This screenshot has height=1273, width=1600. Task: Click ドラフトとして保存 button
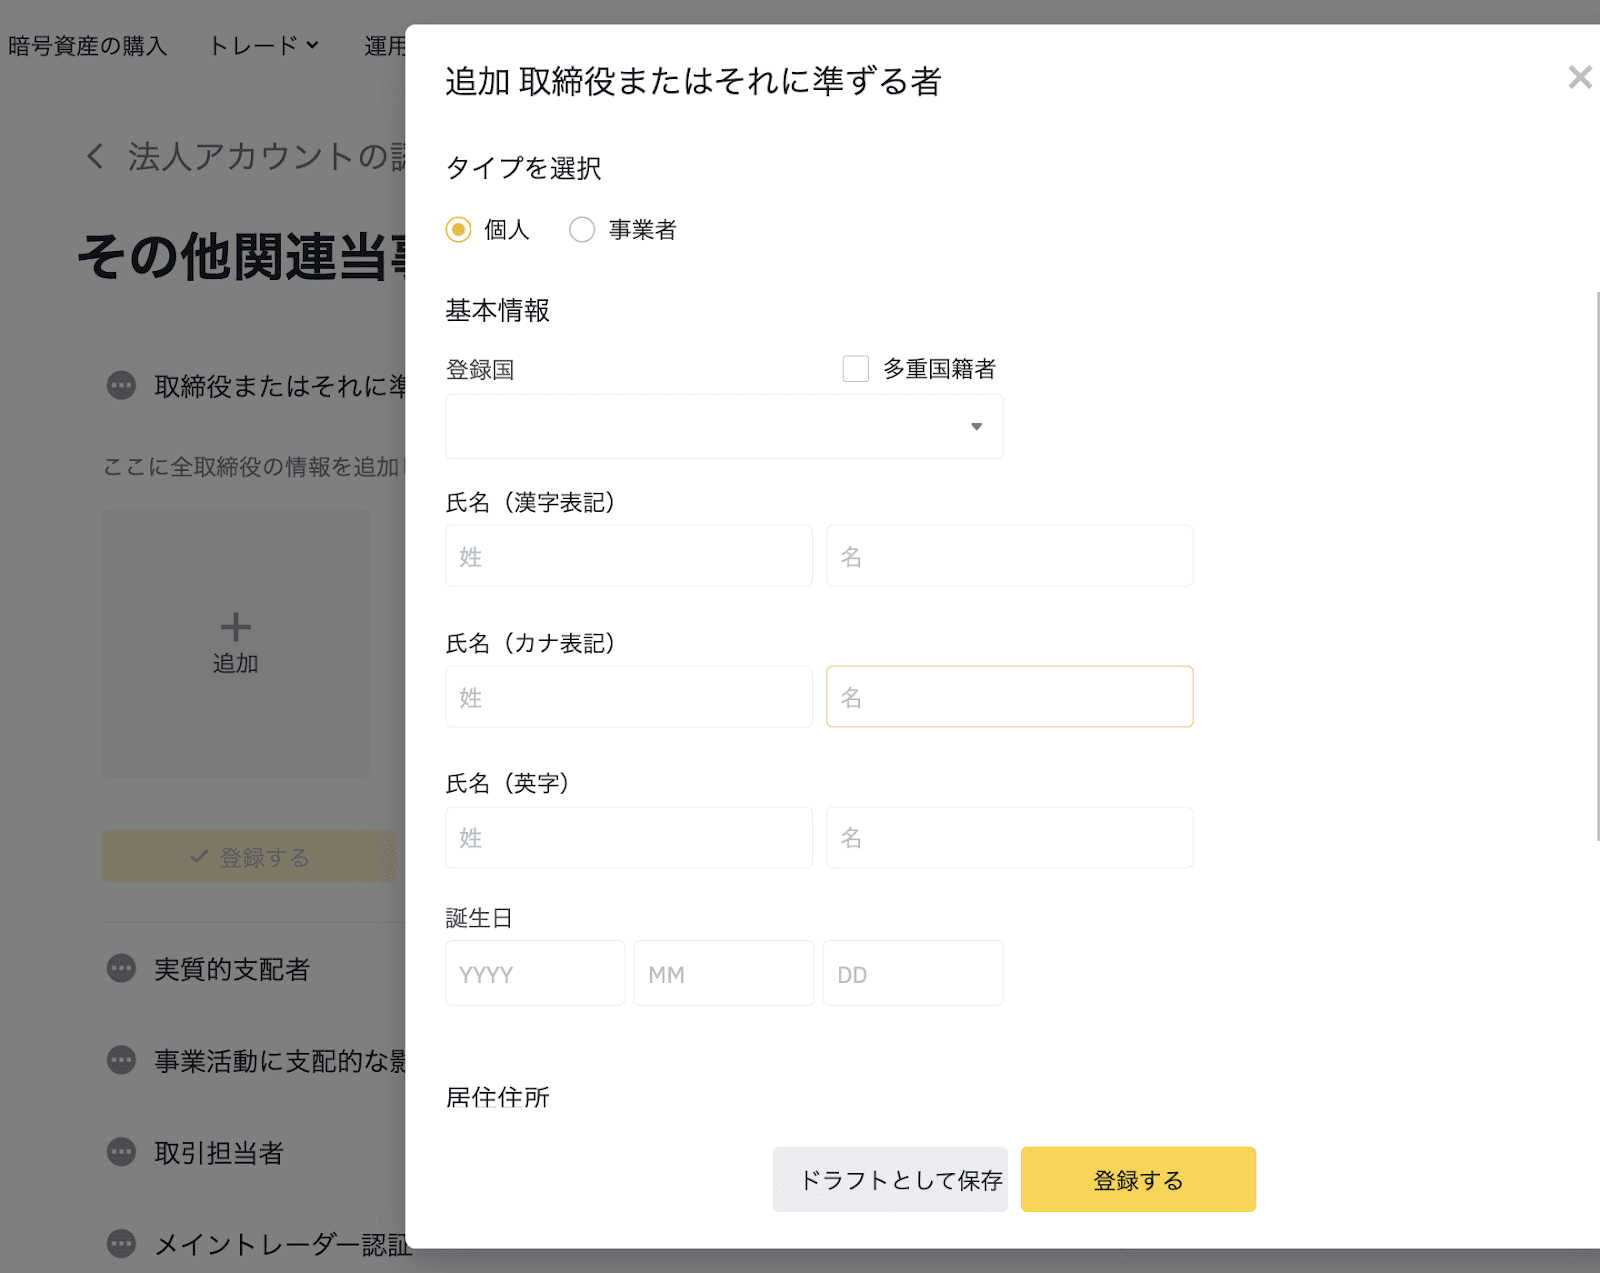click(x=890, y=1180)
